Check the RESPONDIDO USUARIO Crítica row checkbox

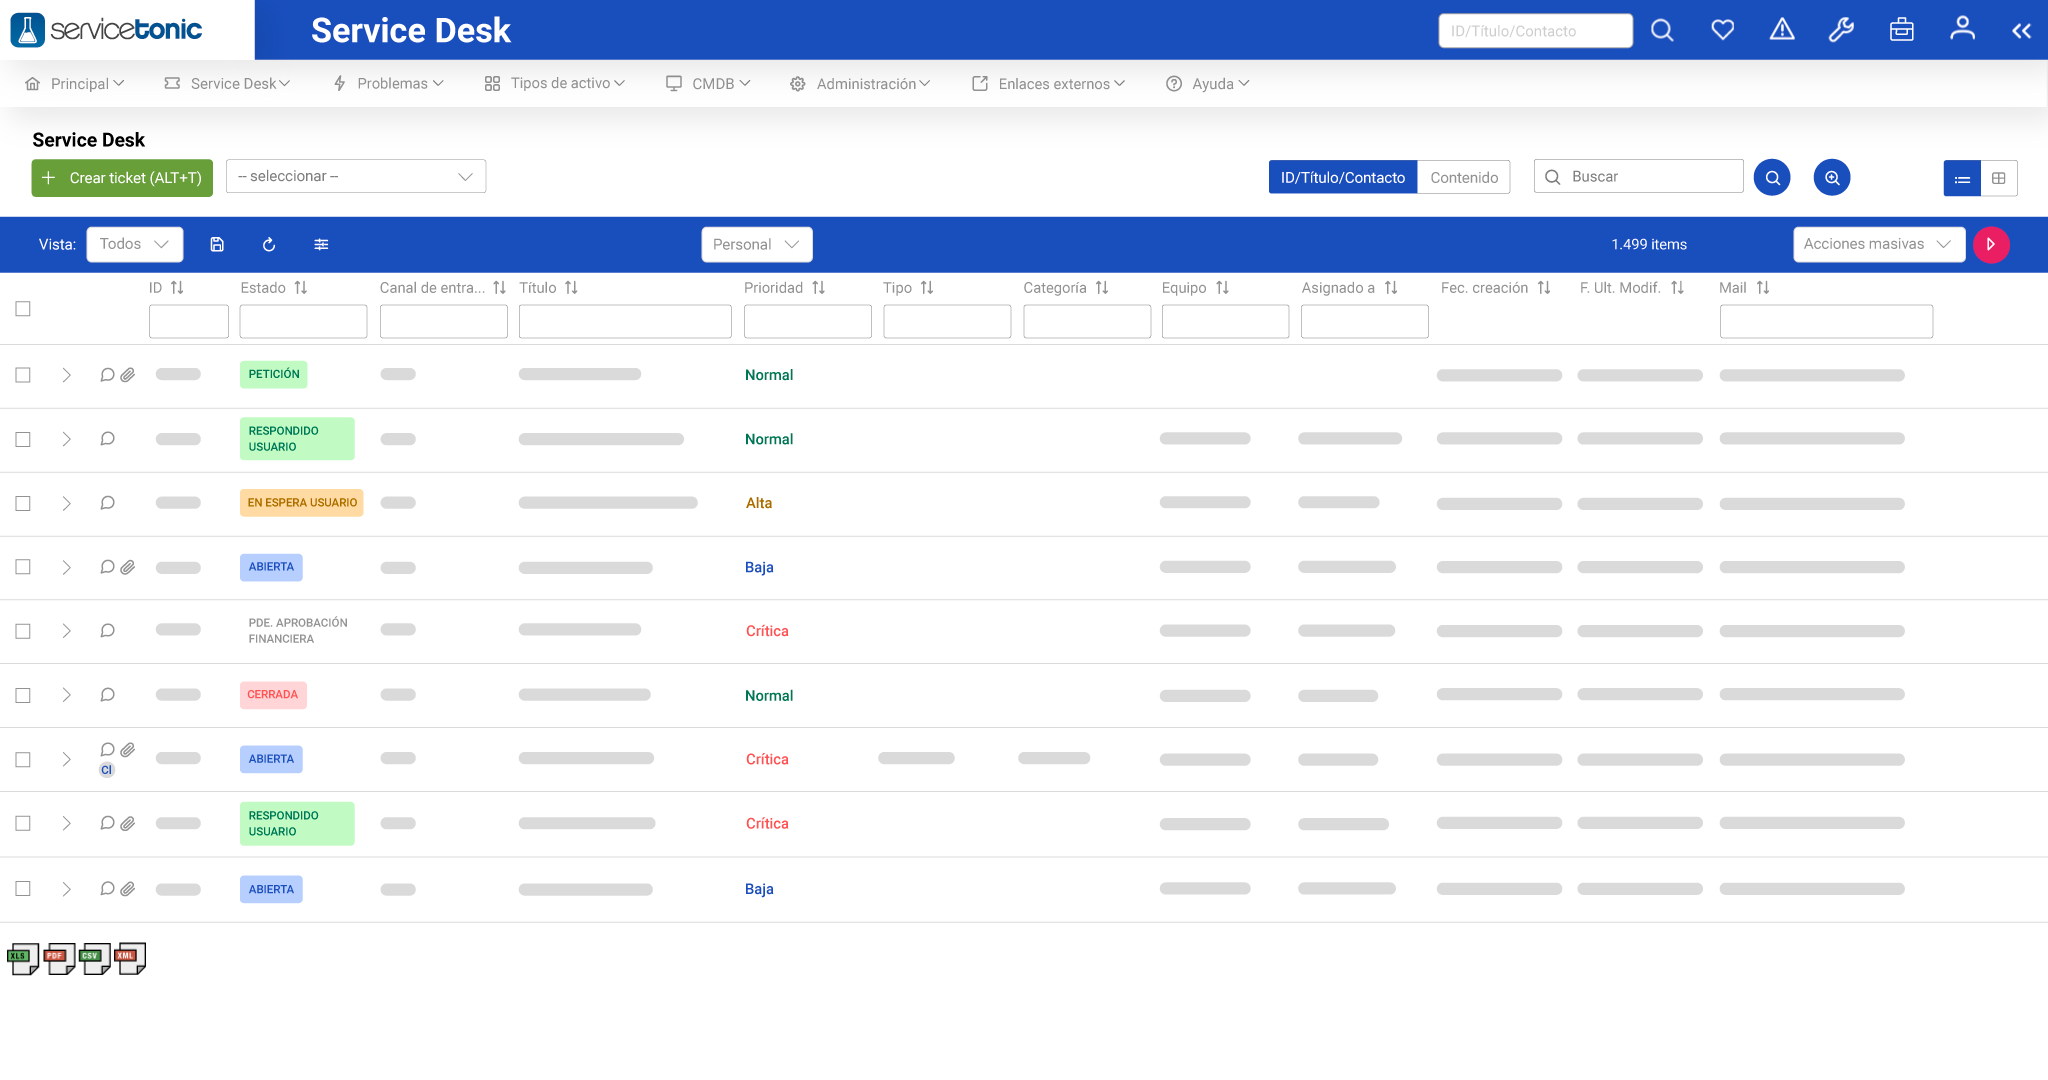tap(23, 823)
